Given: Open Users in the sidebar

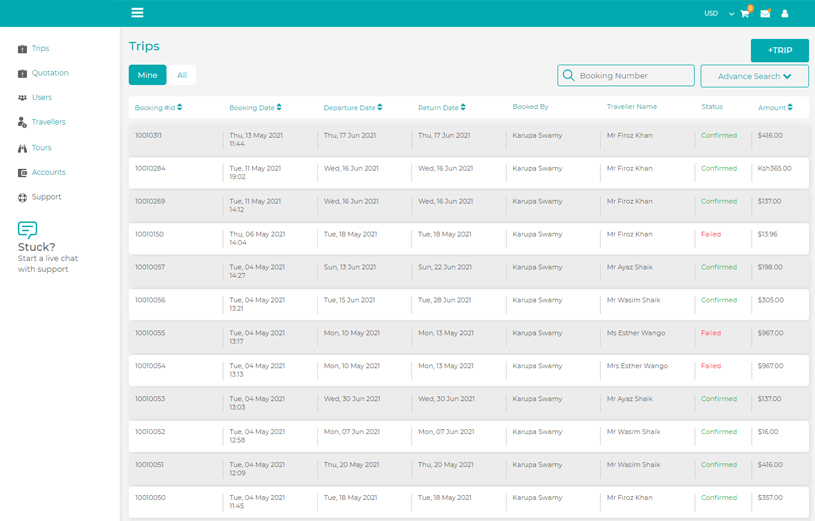Looking at the screenshot, I should [x=42, y=97].
